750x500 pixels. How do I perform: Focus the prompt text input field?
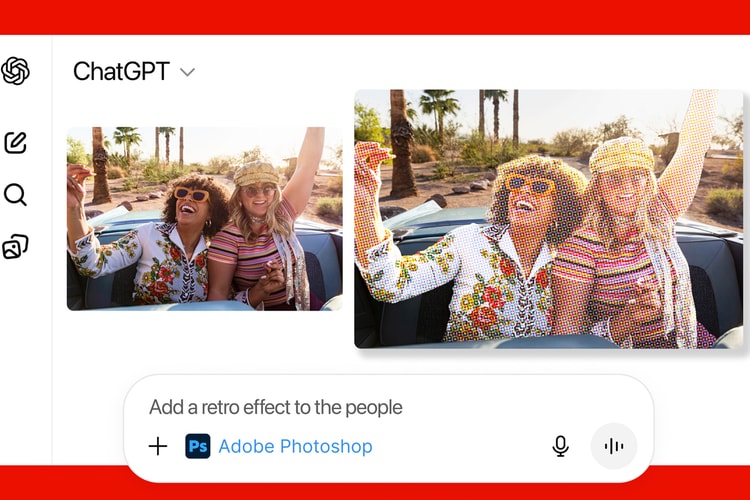point(276,407)
